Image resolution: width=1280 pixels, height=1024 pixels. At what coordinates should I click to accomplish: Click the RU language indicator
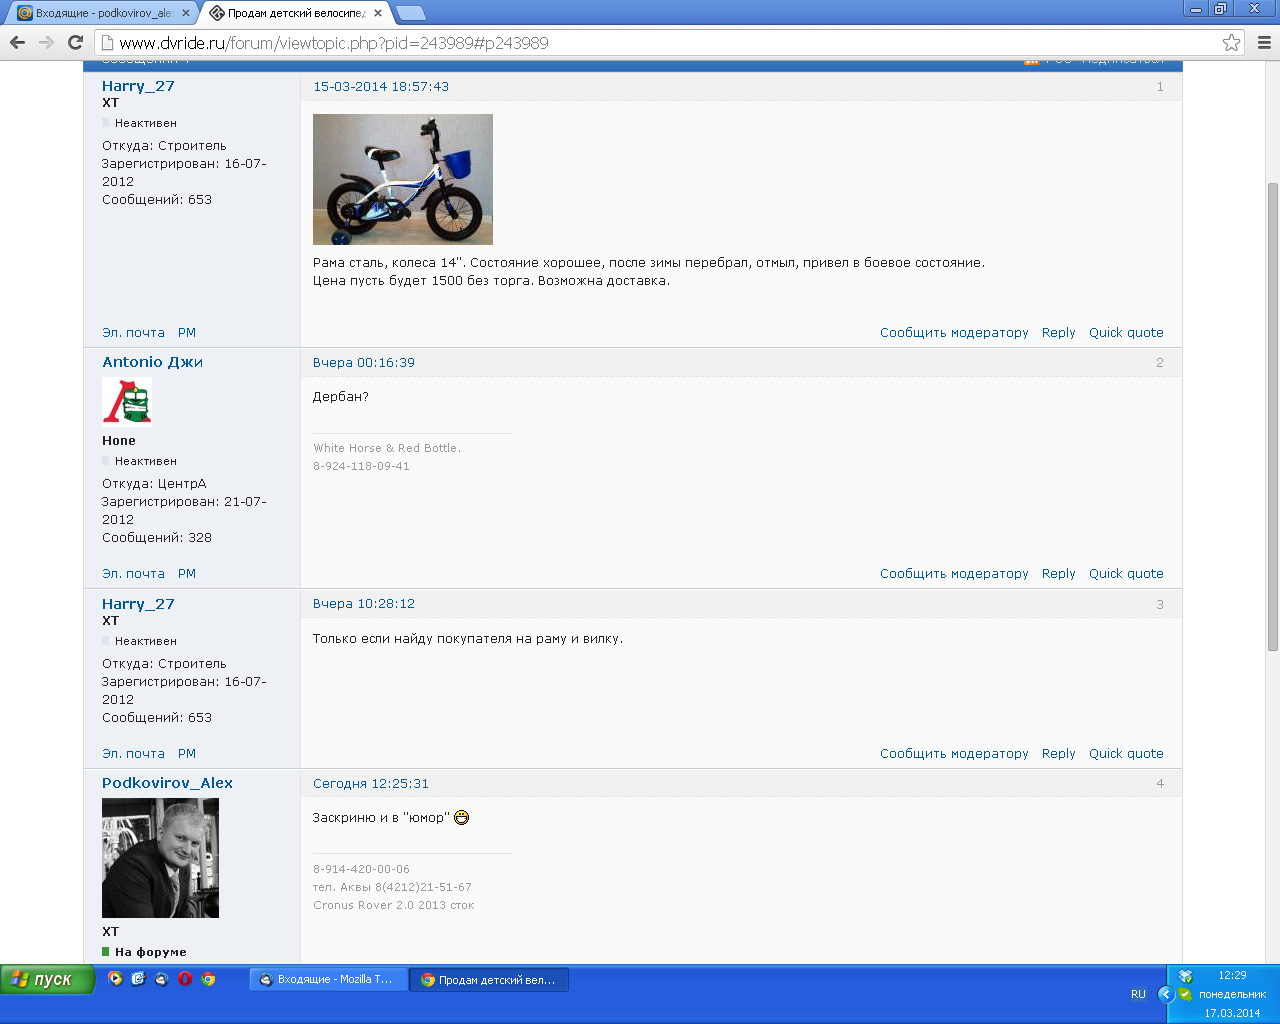click(1138, 994)
